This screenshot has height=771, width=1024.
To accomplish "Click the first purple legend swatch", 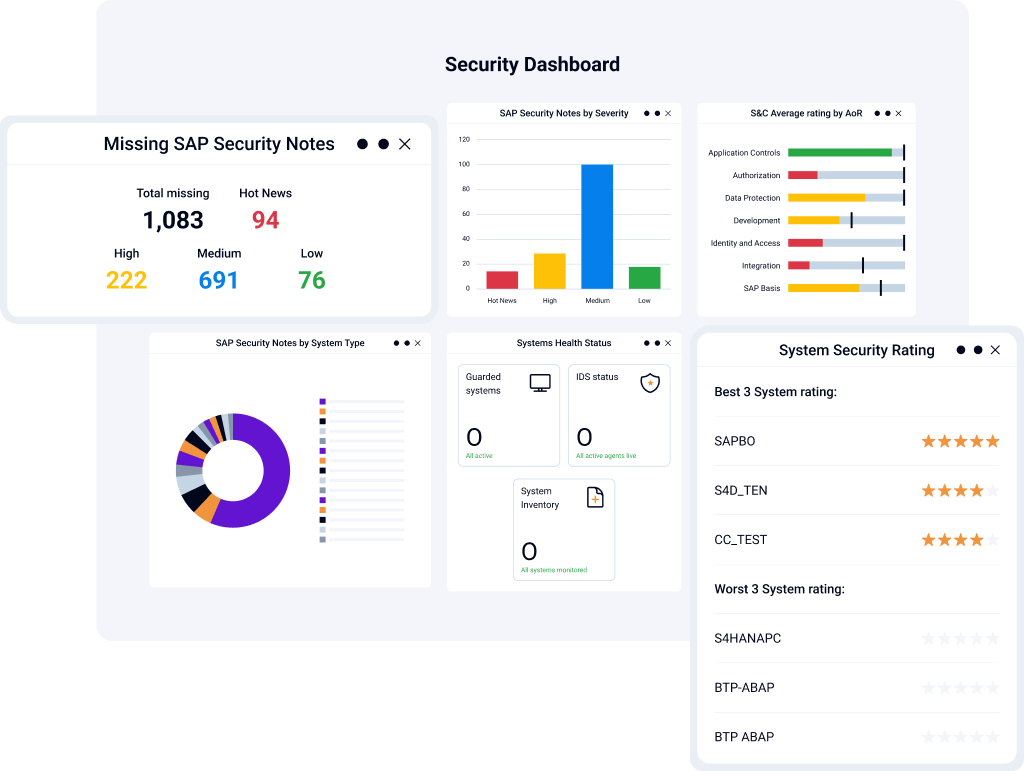I will click(x=323, y=401).
